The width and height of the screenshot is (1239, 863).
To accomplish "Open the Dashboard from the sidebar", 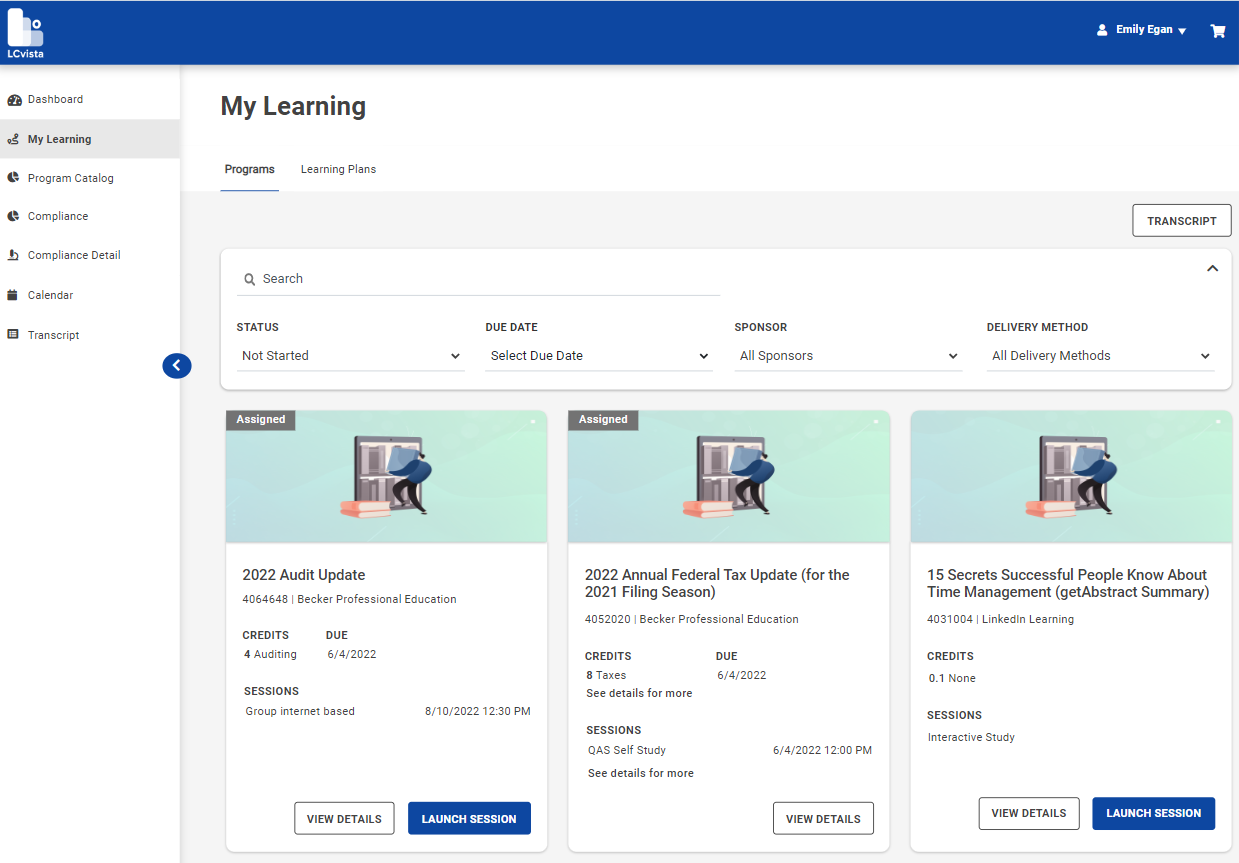I will (55, 99).
